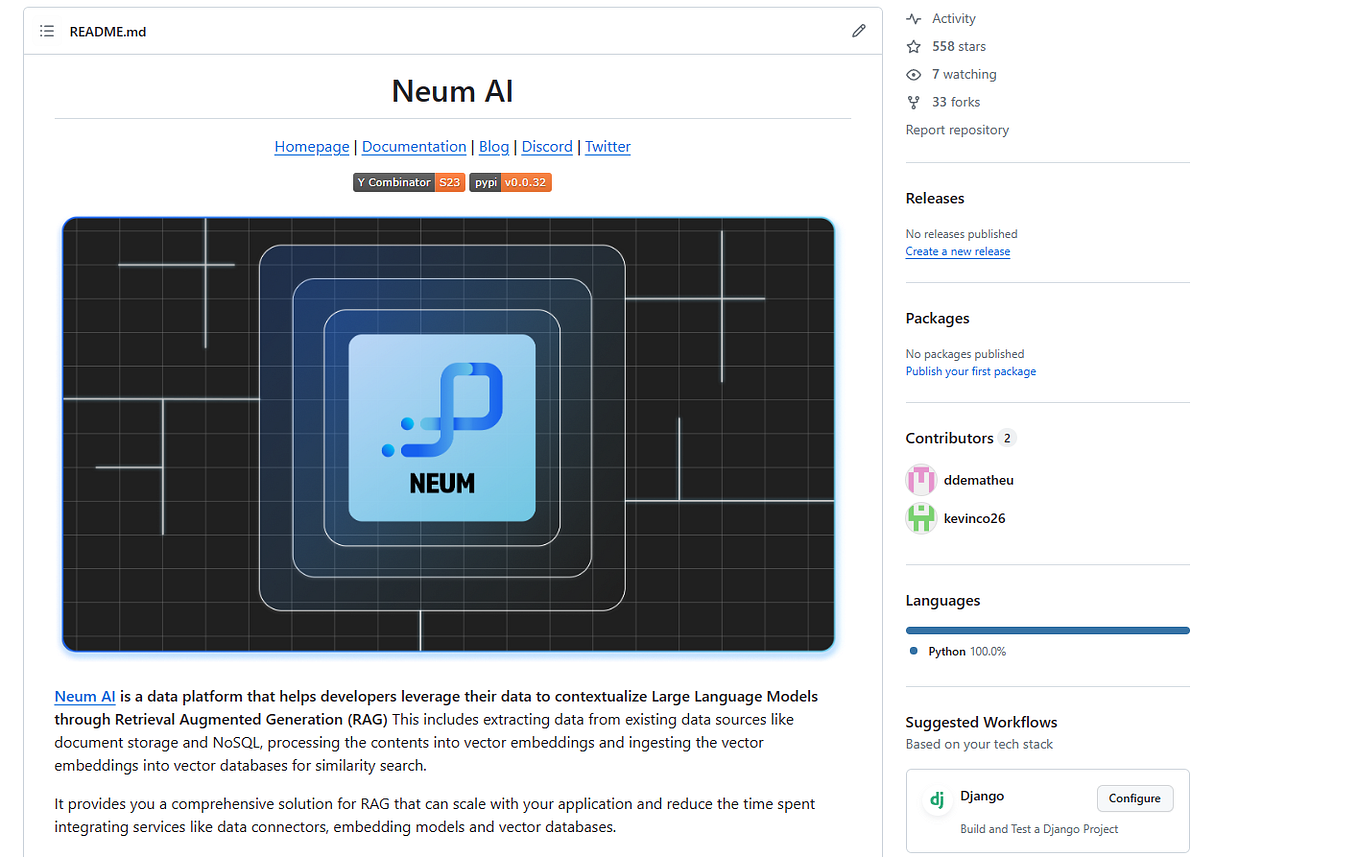Open kevinco26's contributor avatar
The image size is (1358, 857).
click(x=920, y=518)
